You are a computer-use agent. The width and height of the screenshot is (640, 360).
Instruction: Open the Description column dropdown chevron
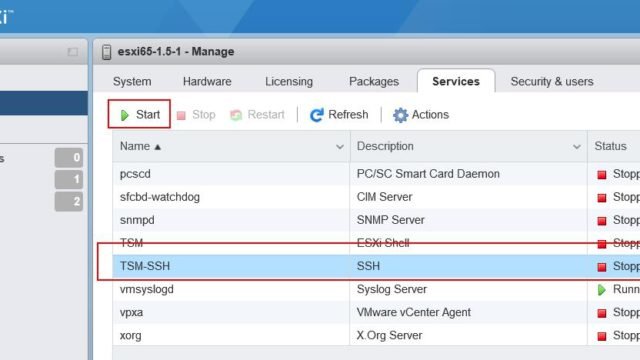coord(576,147)
